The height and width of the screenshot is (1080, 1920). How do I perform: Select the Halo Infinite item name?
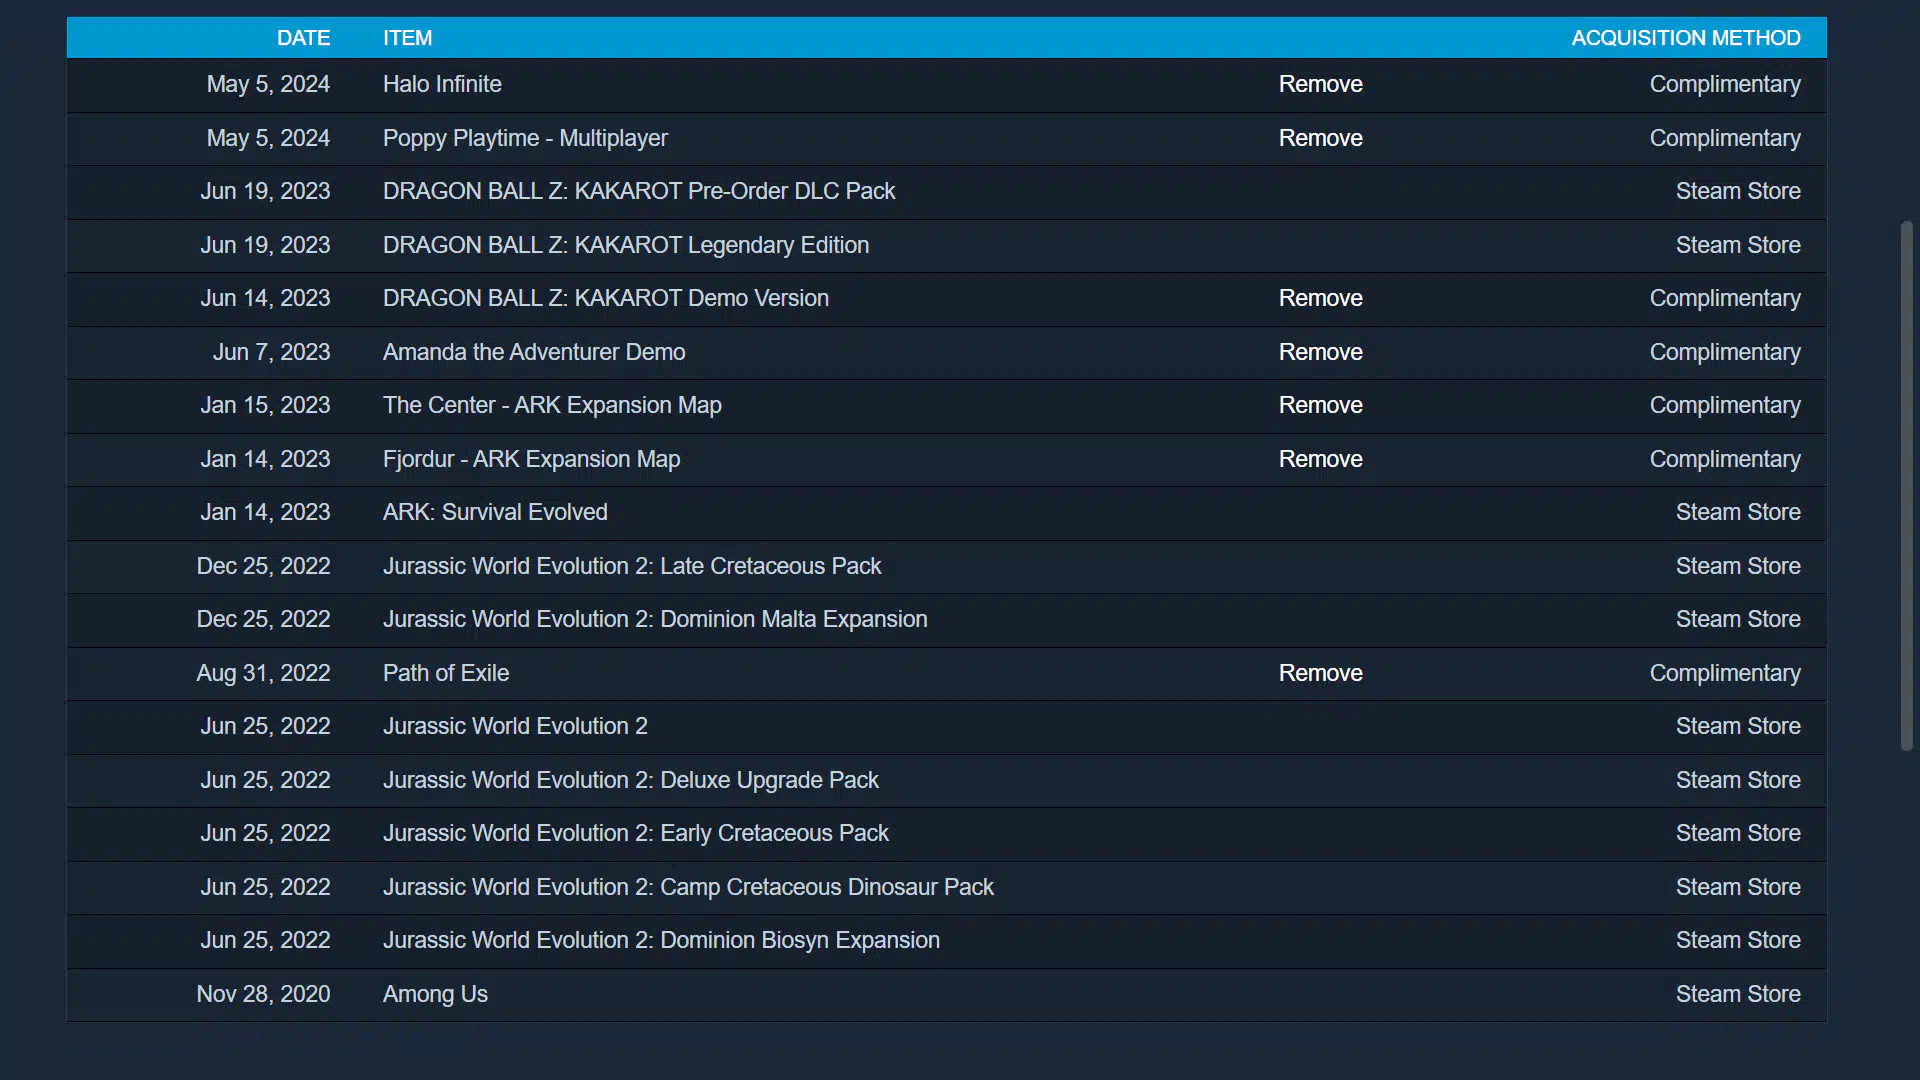[442, 84]
